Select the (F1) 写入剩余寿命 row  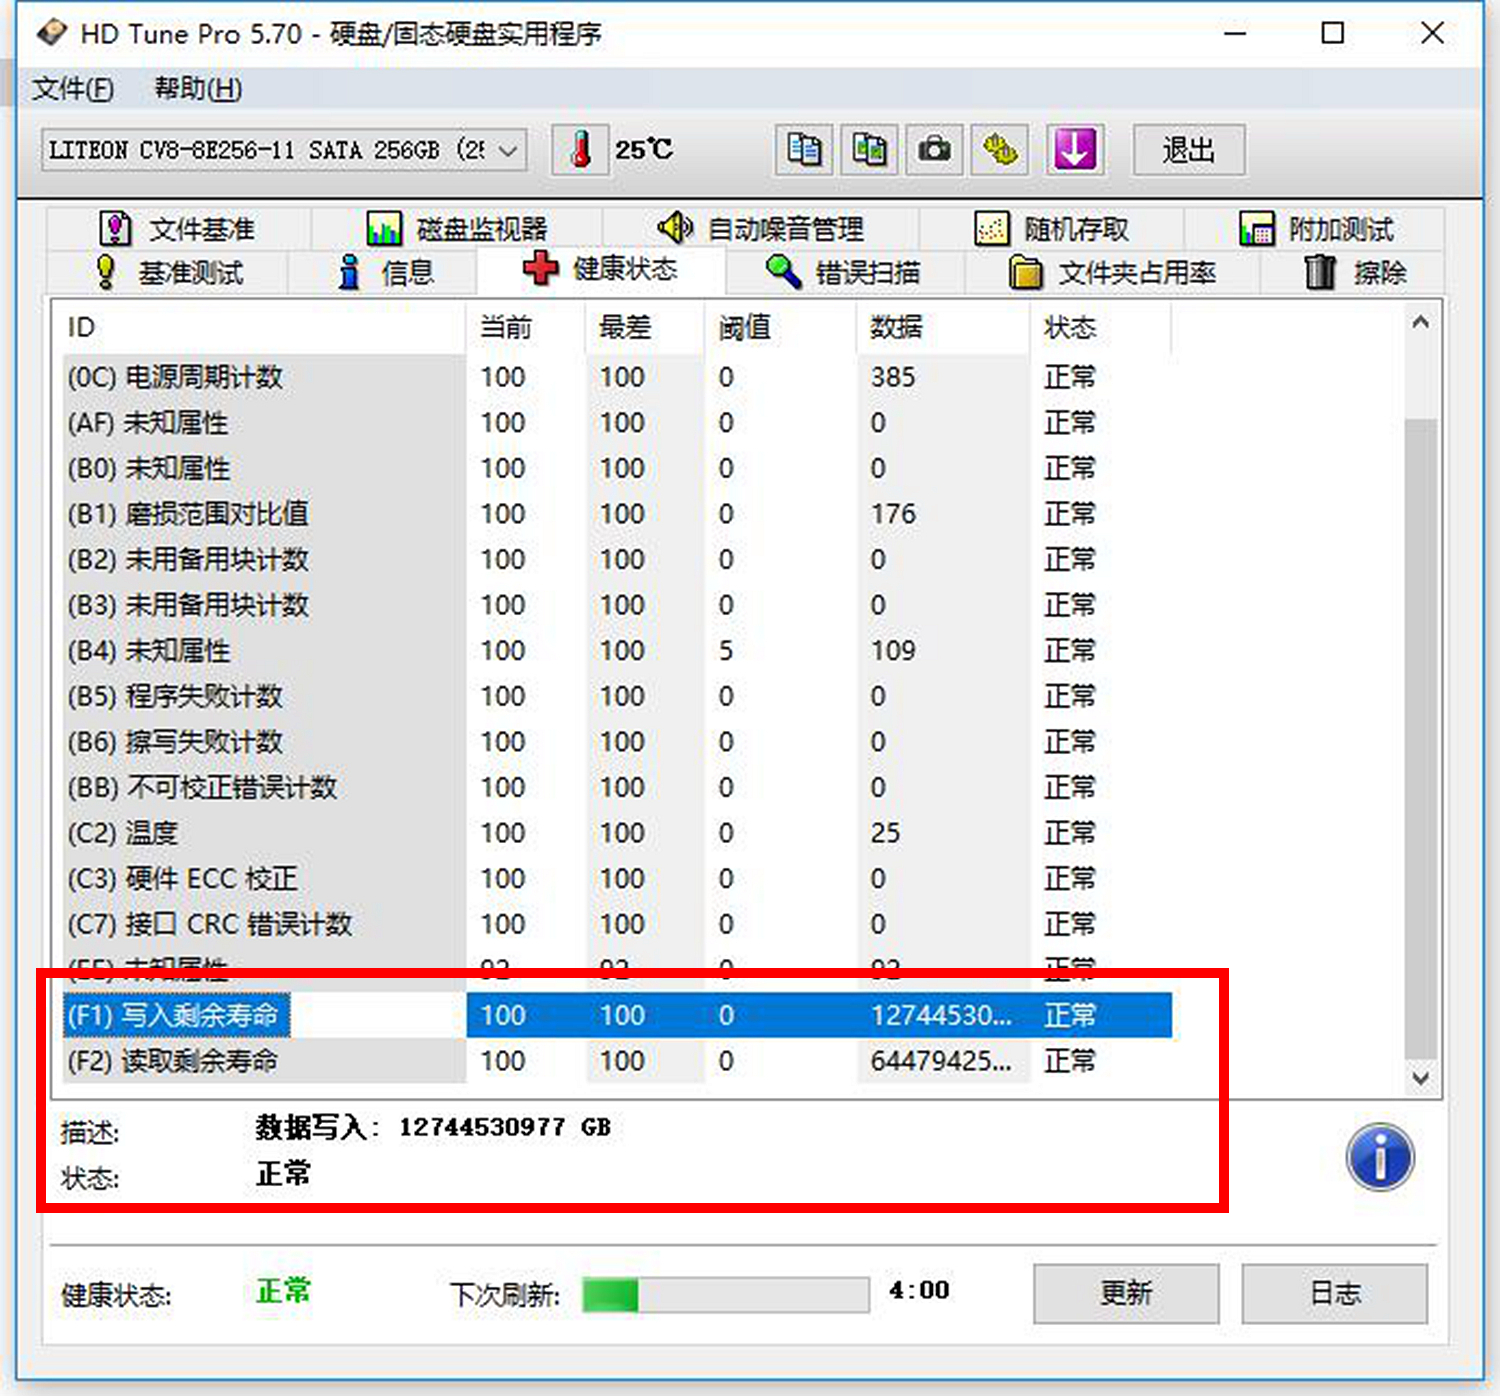(617, 1015)
